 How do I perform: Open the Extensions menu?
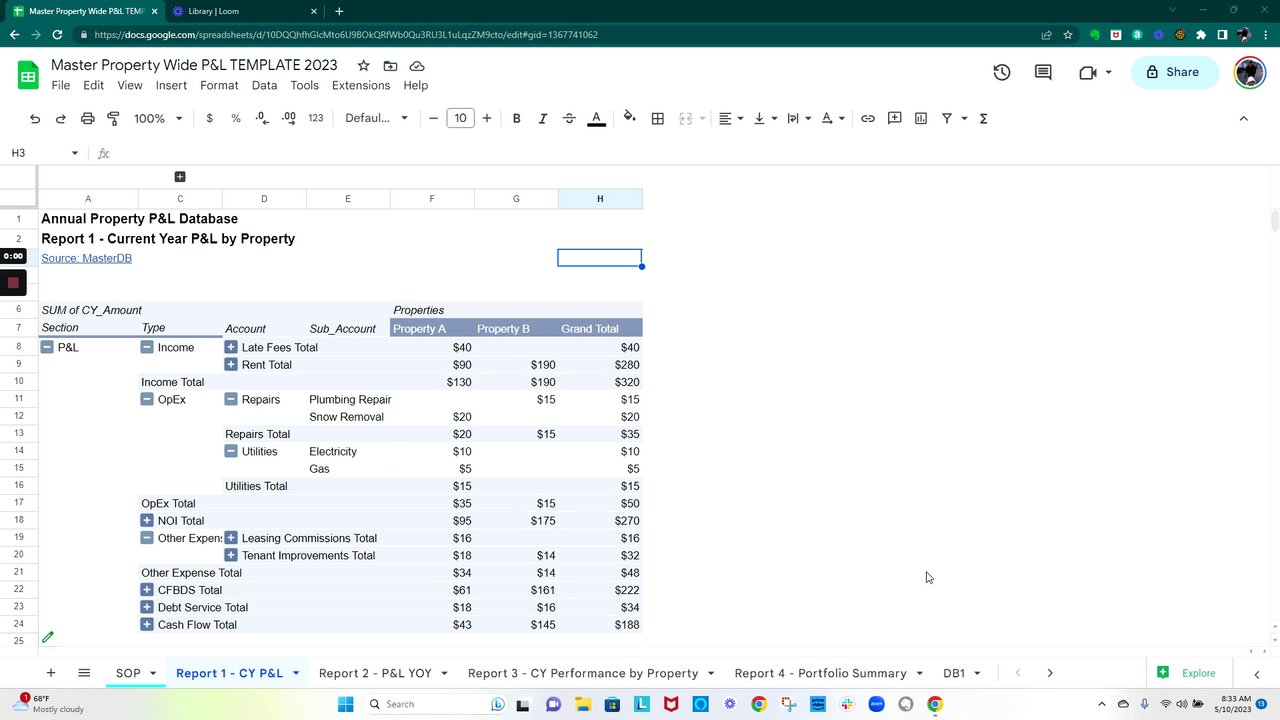point(361,85)
